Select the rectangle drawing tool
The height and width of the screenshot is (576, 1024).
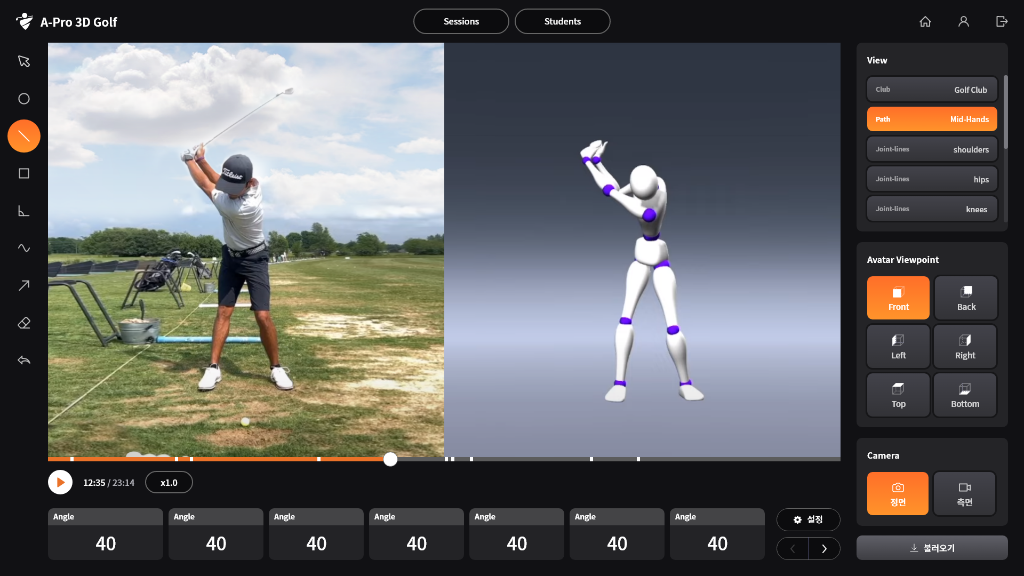24,173
